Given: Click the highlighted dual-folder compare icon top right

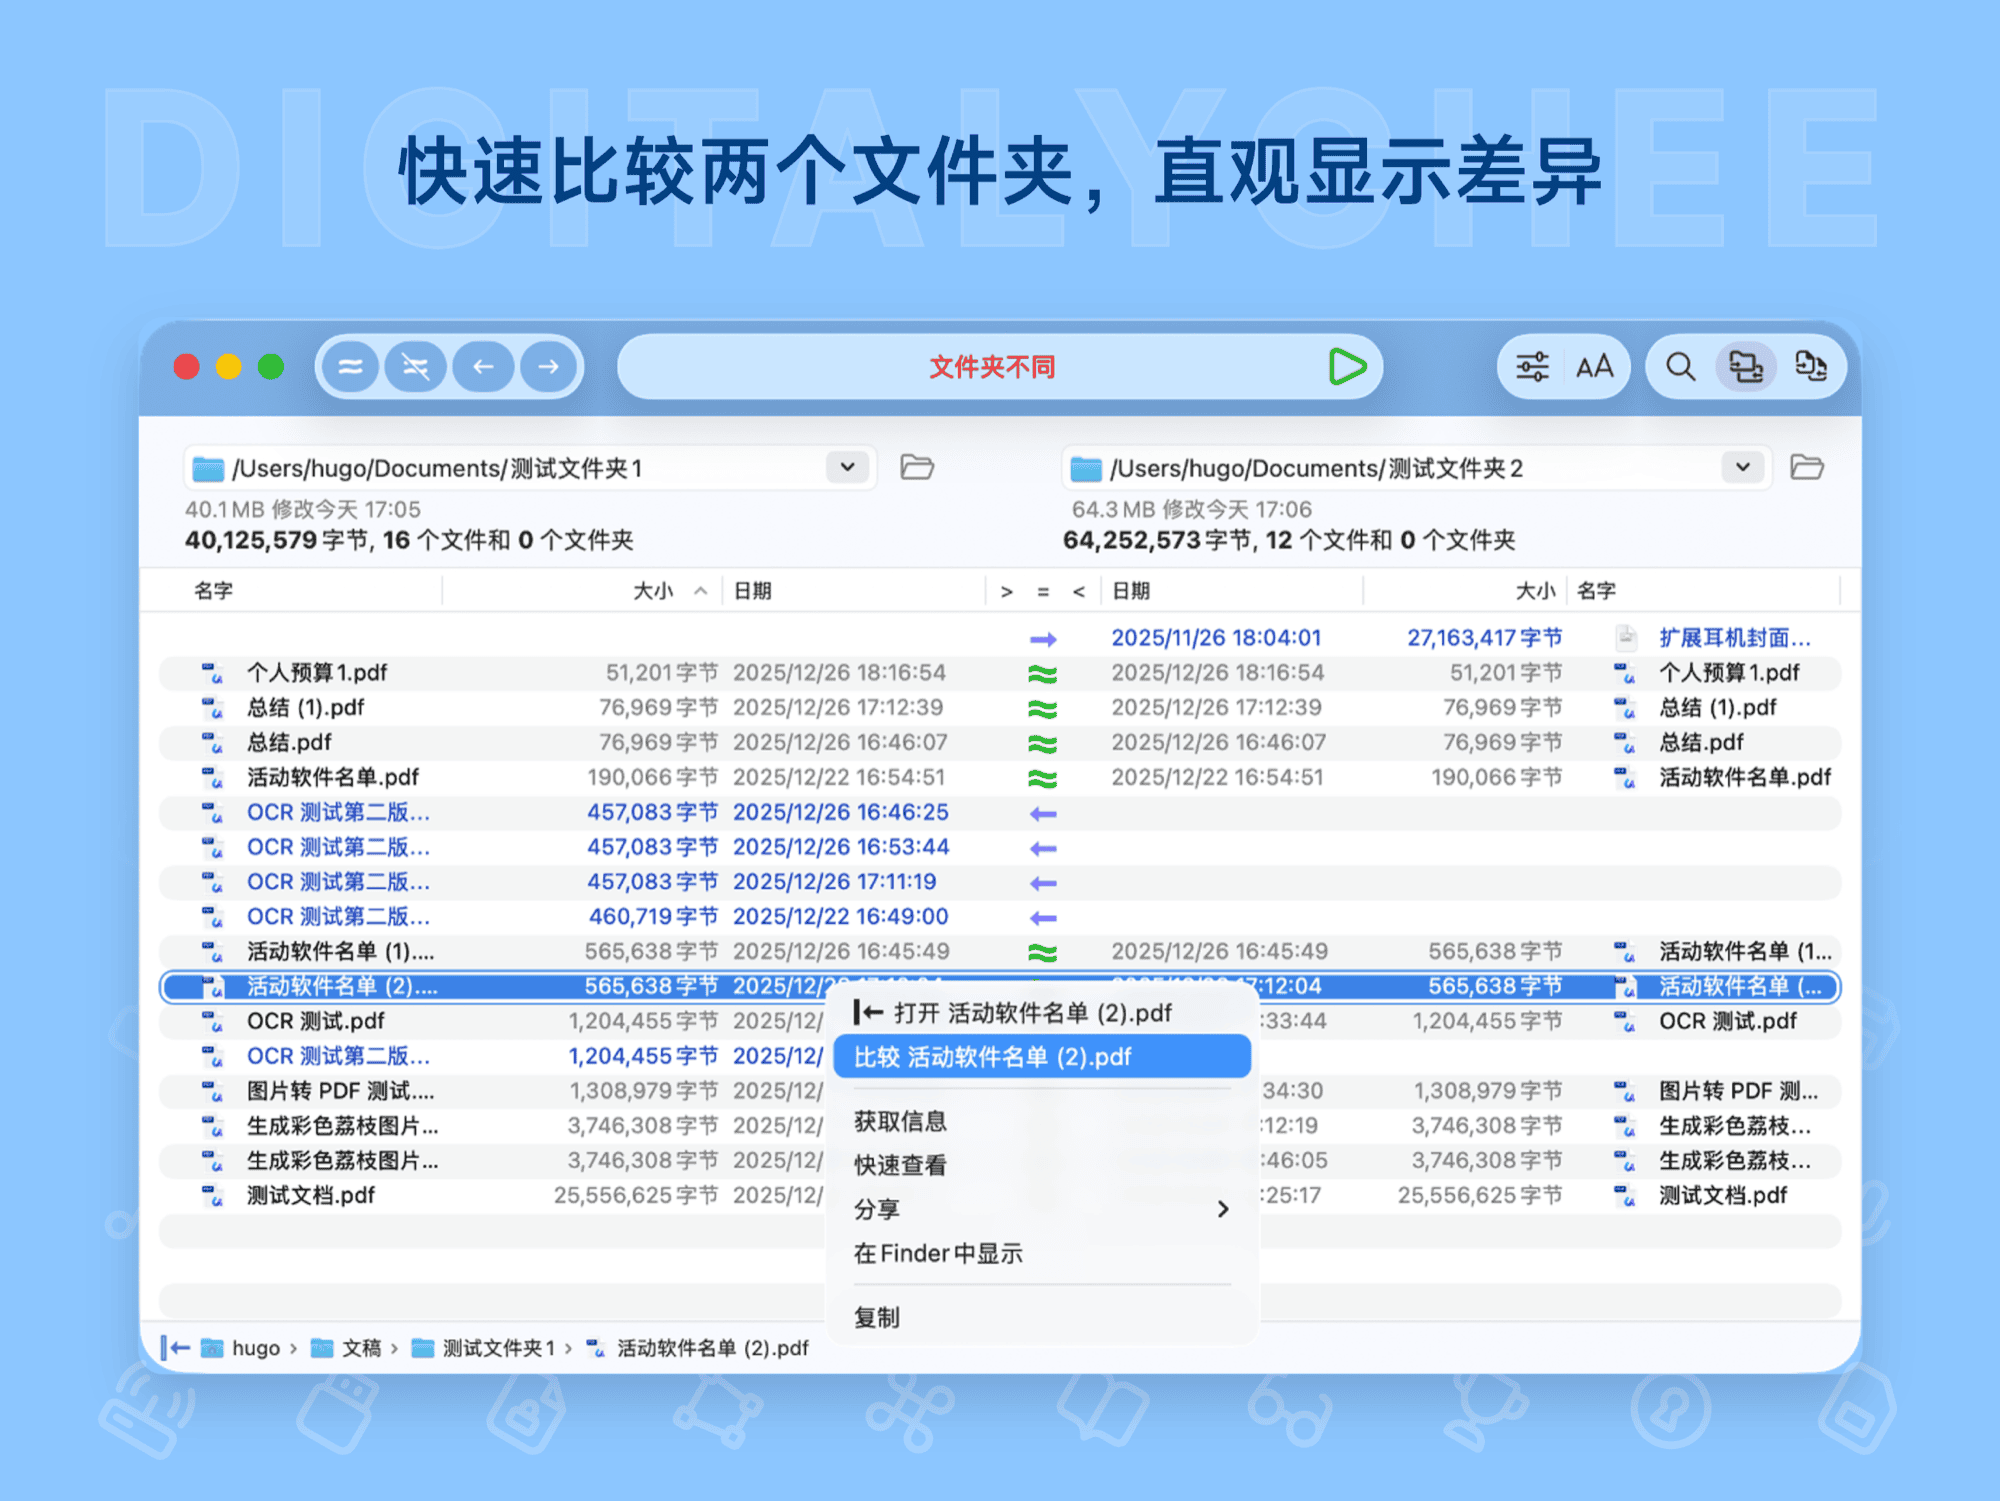Looking at the screenshot, I should [x=1747, y=367].
